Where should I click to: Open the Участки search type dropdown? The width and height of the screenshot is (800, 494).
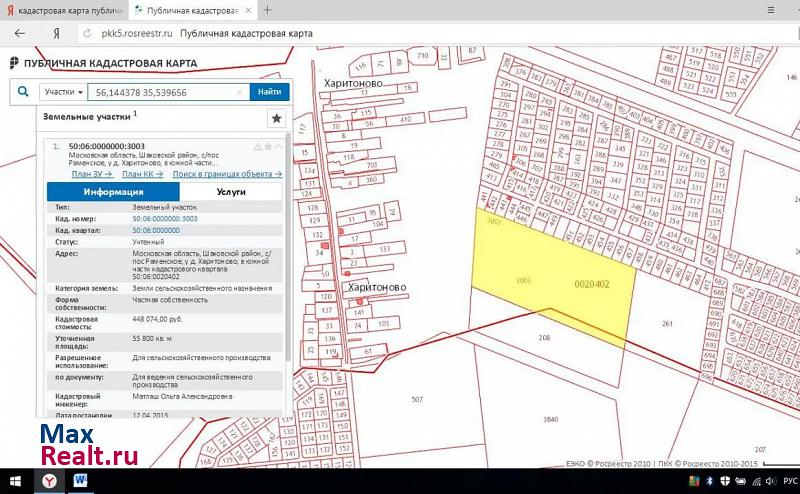click(63, 91)
